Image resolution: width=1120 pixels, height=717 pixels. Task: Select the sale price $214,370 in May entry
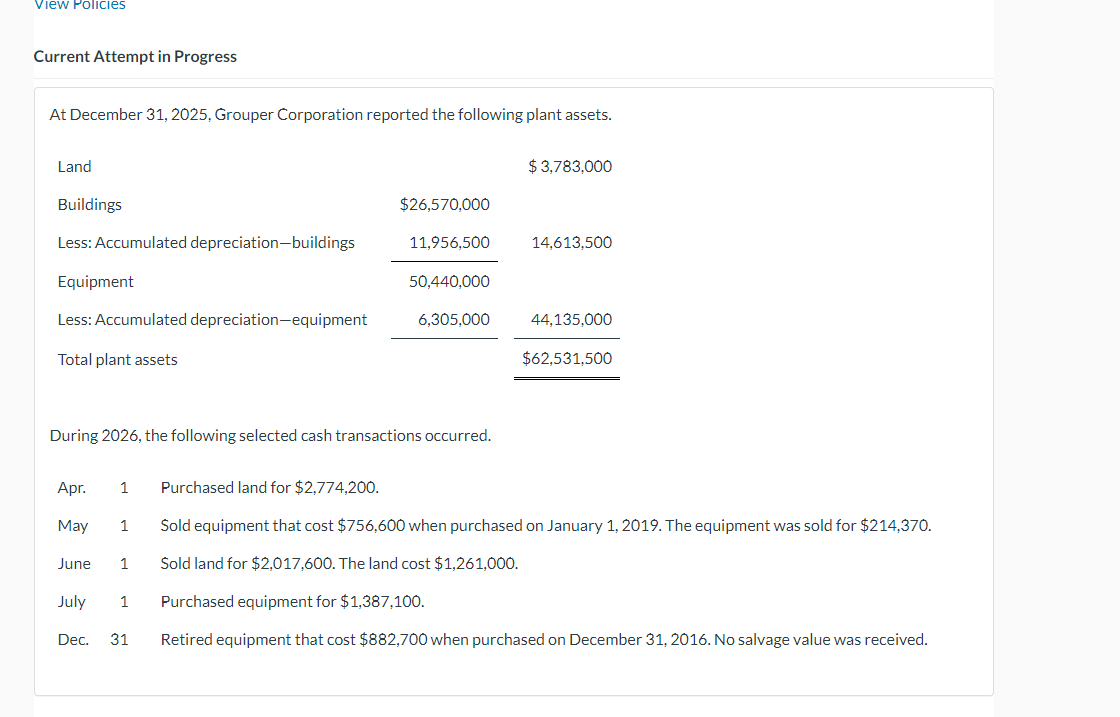pos(893,524)
